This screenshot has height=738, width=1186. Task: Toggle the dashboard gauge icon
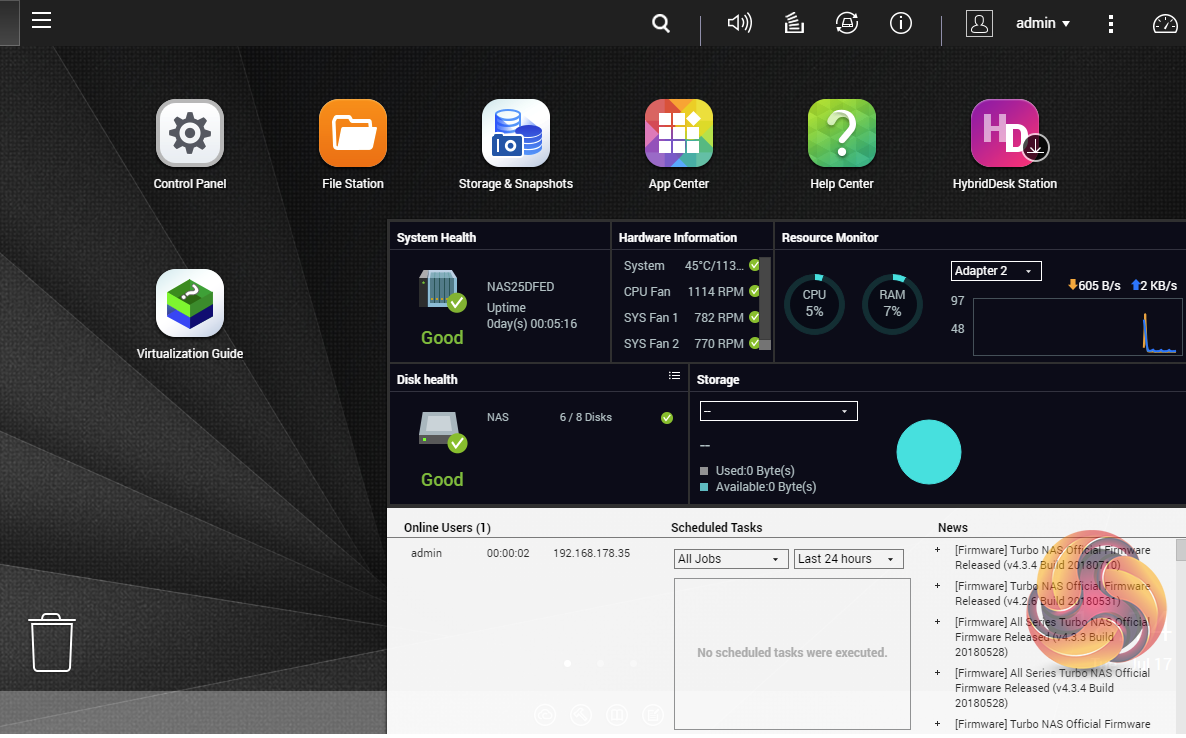coord(1164,23)
